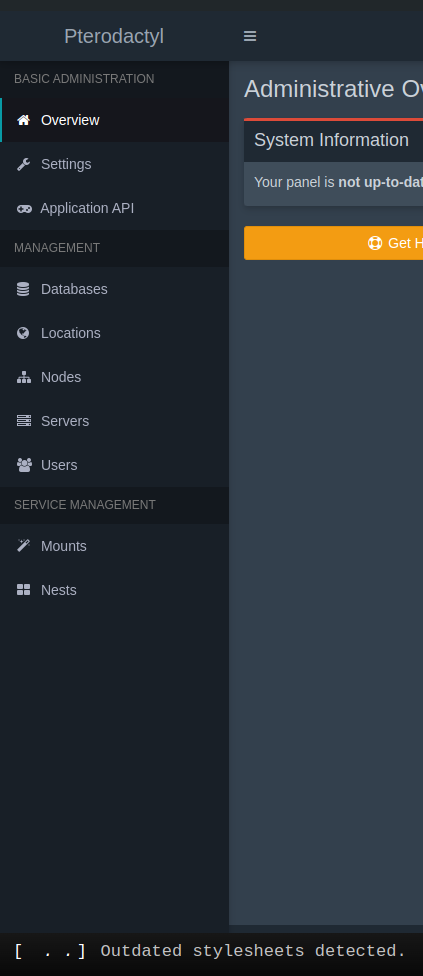Click the magic wand icon beside Mounts
Image resolution: width=423 pixels, height=976 pixels.
24,546
